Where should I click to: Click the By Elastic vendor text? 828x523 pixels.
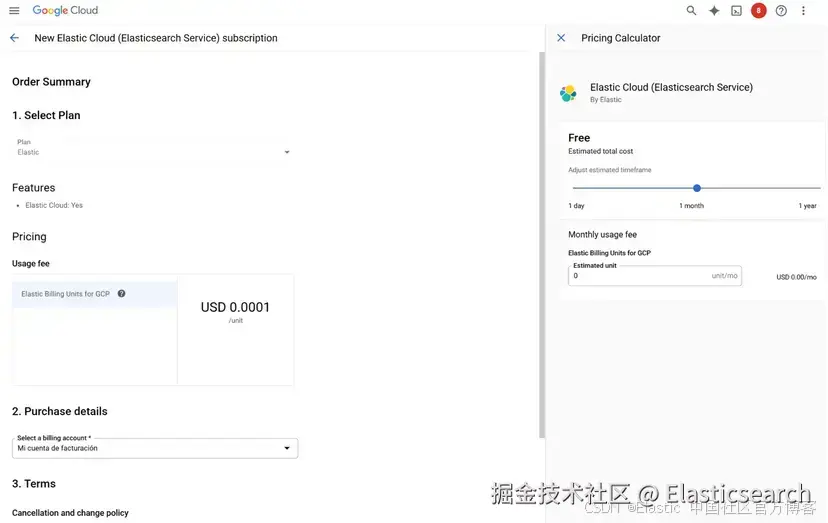[x=606, y=100]
